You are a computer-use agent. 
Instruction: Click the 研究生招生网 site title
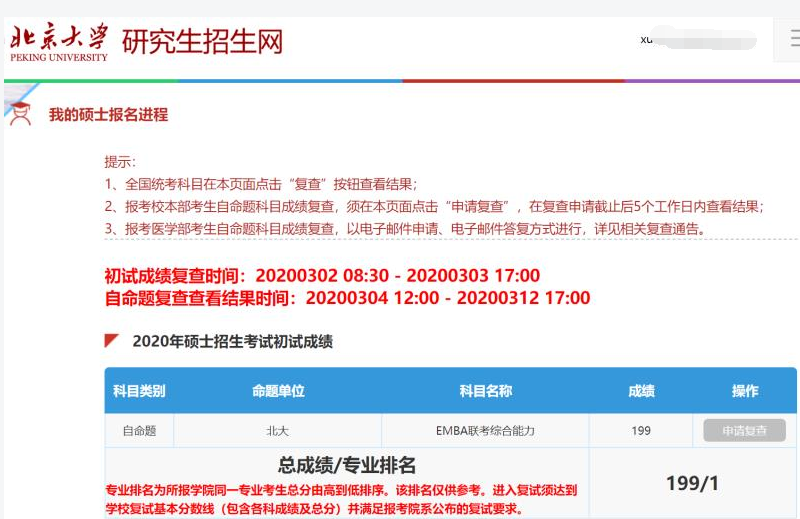(202, 41)
